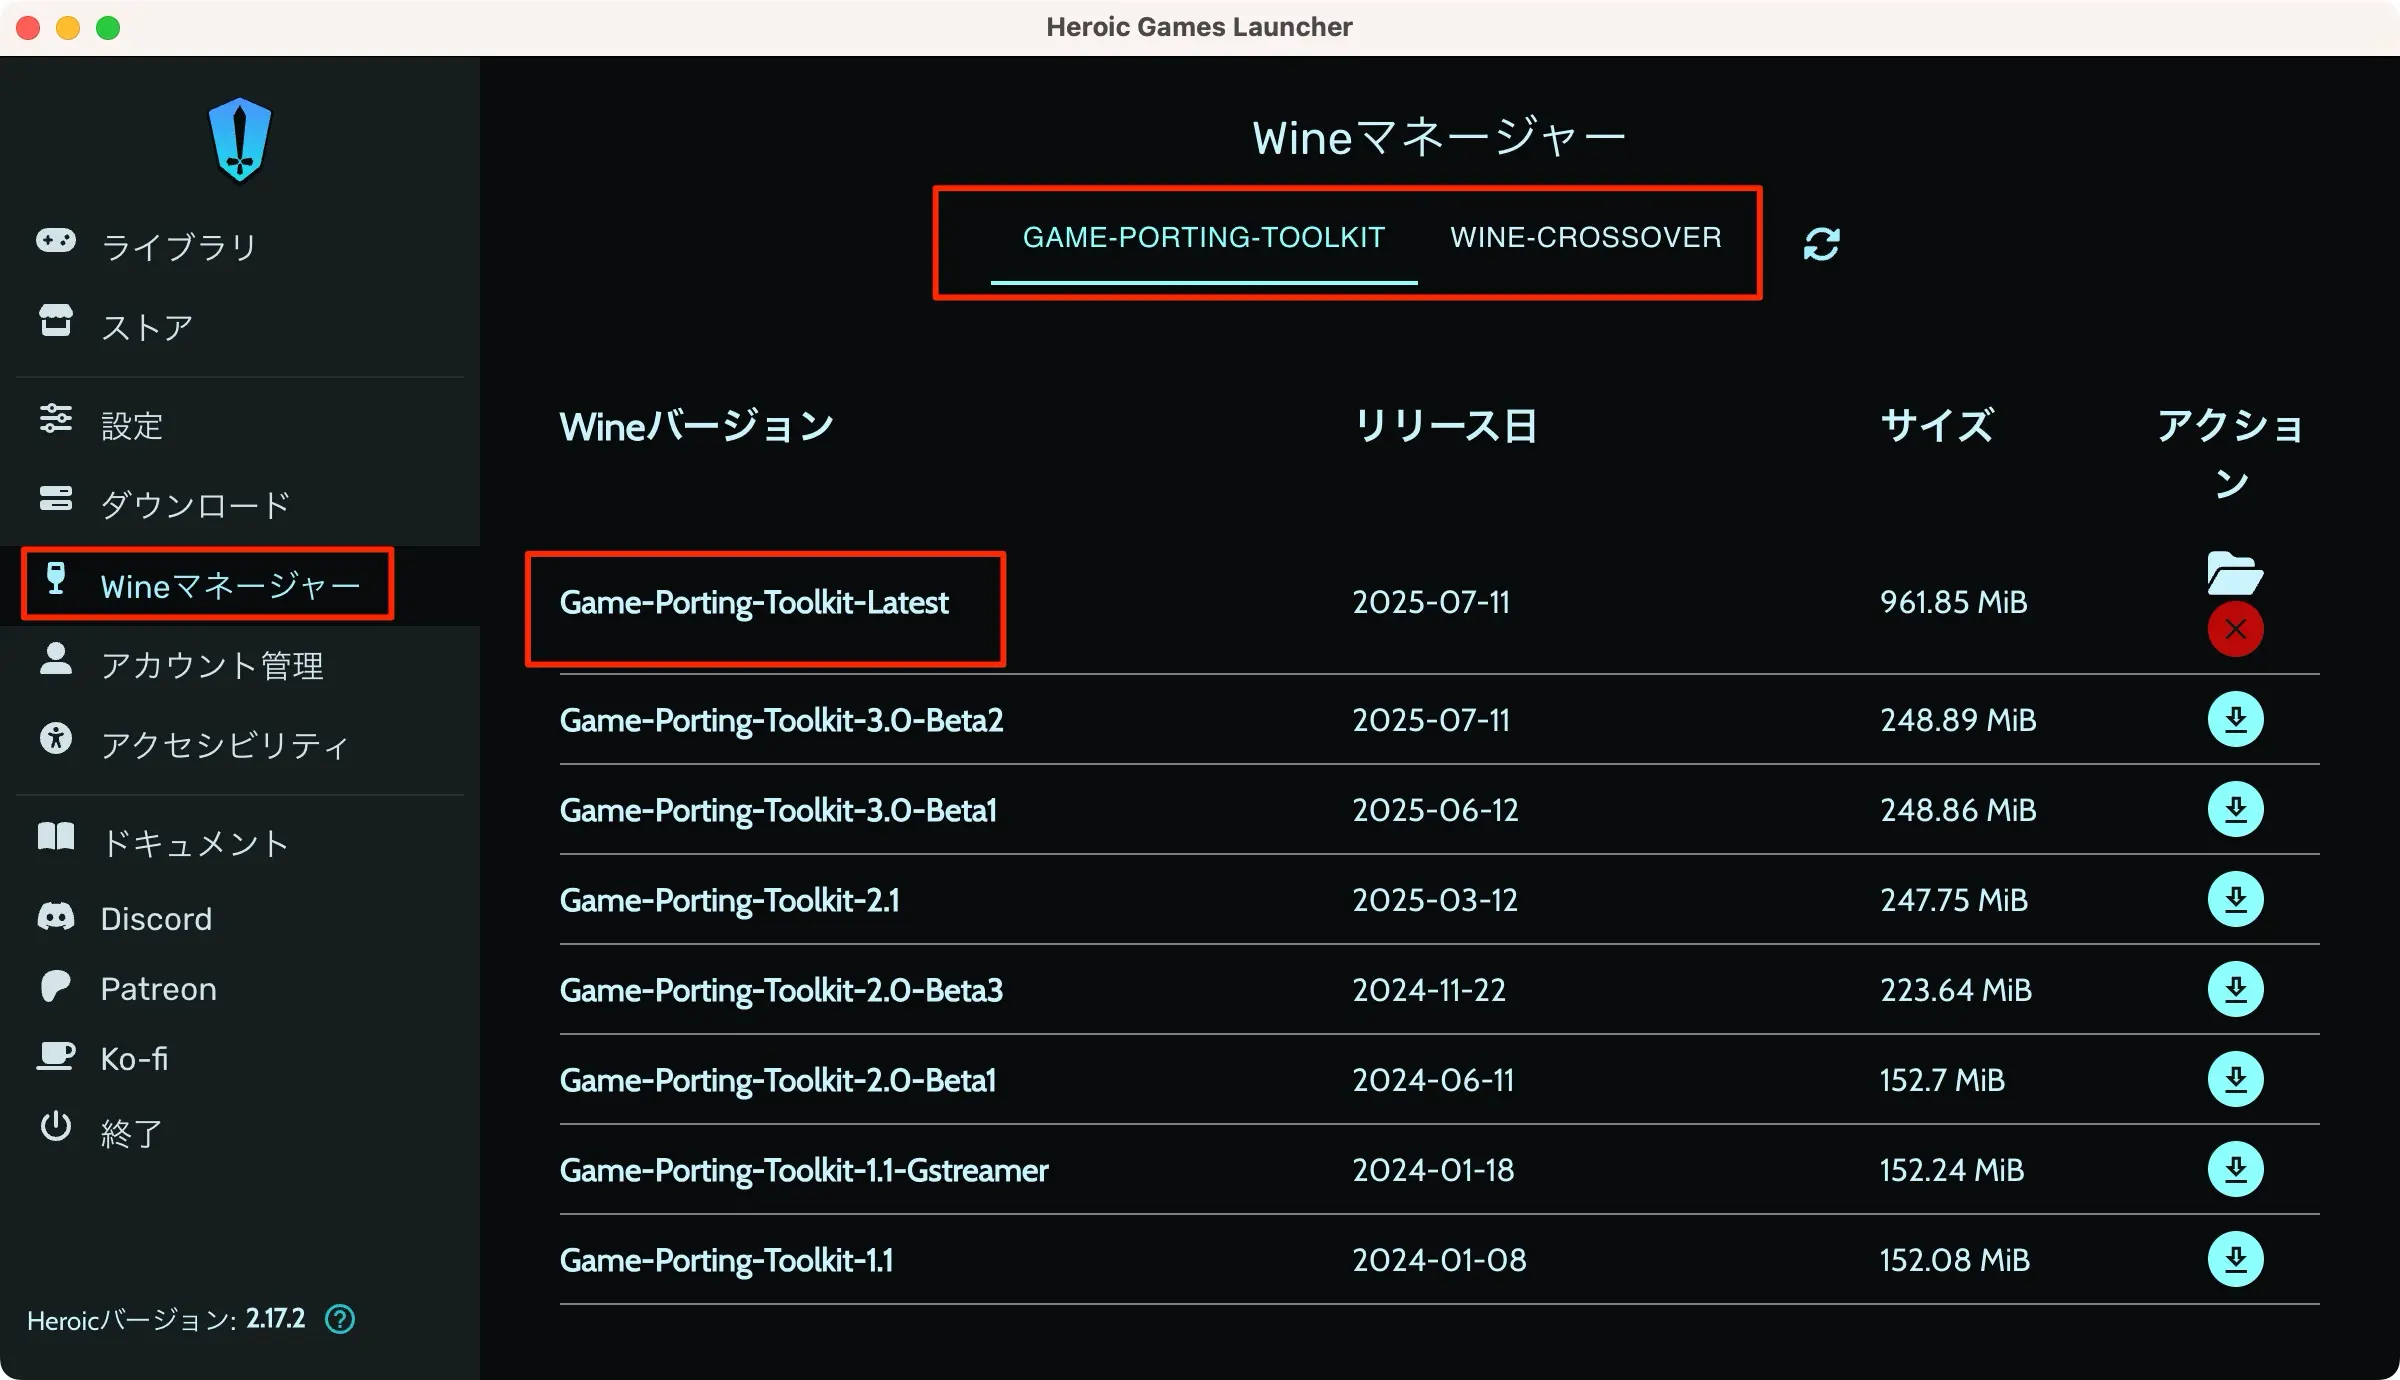Viewport: 2400px width, 1380px height.
Task: Open アクセシビリティ via its person icon
Action: [56, 738]
